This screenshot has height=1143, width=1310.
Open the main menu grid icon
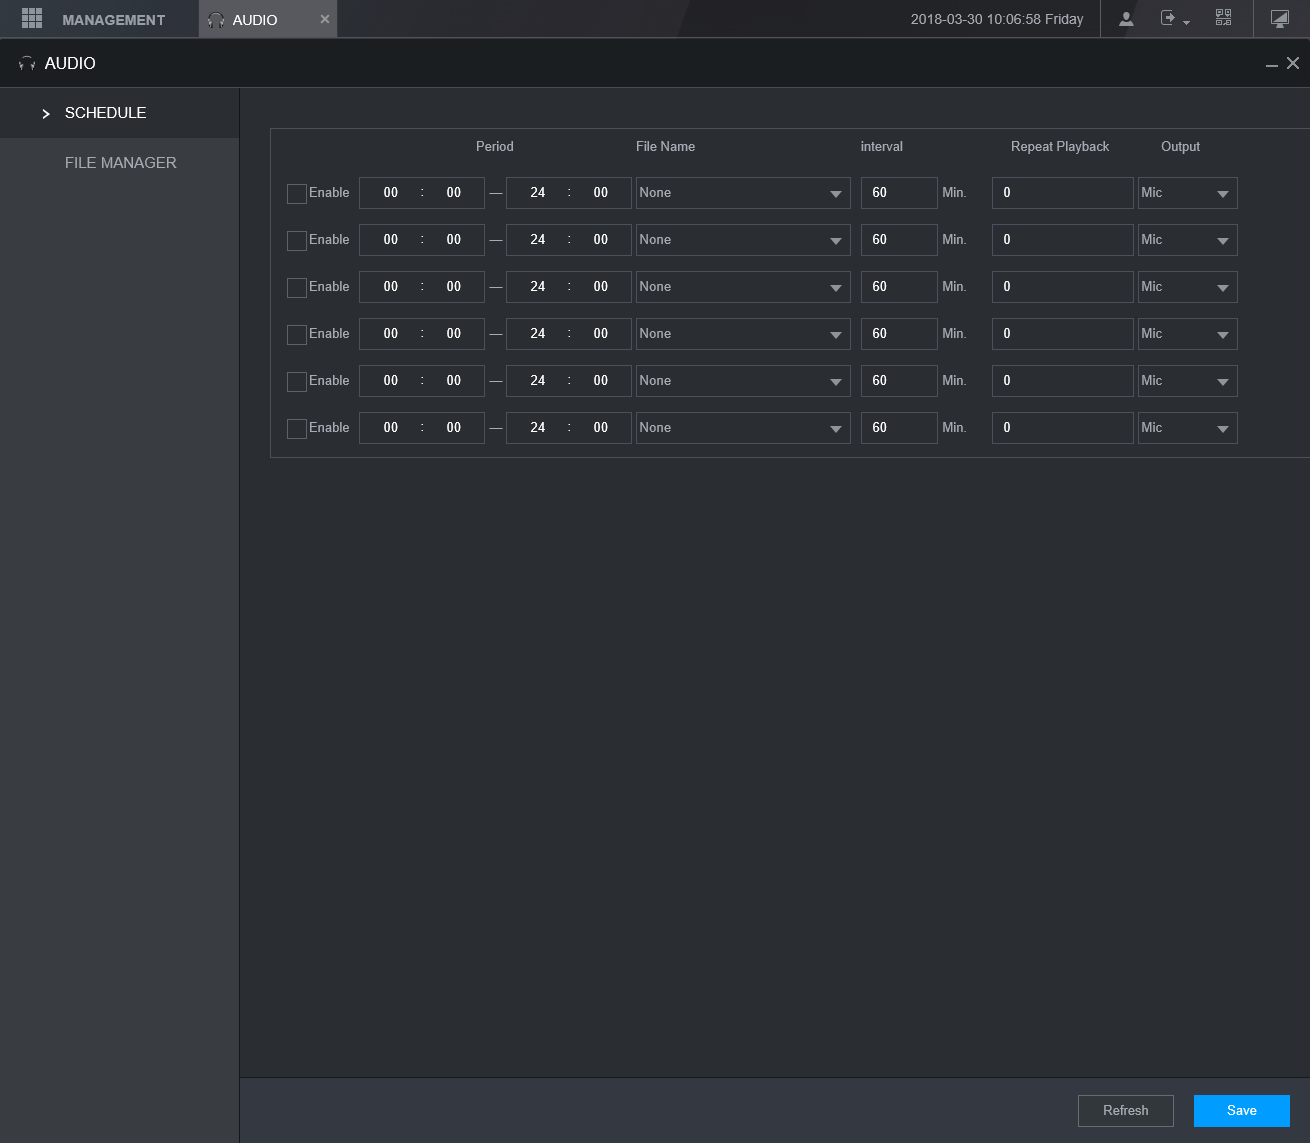coord(32,18)
